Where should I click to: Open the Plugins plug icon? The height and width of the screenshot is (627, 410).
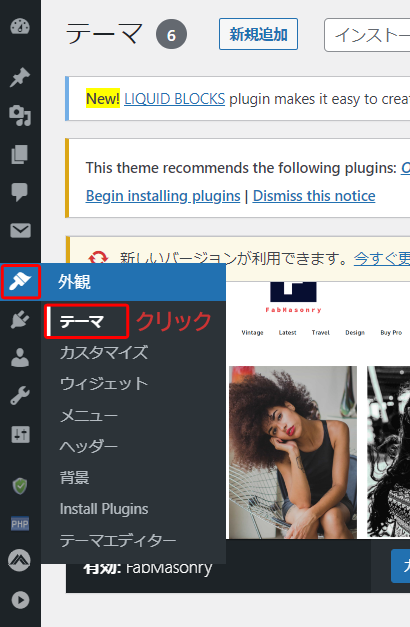tap(20, 319)
